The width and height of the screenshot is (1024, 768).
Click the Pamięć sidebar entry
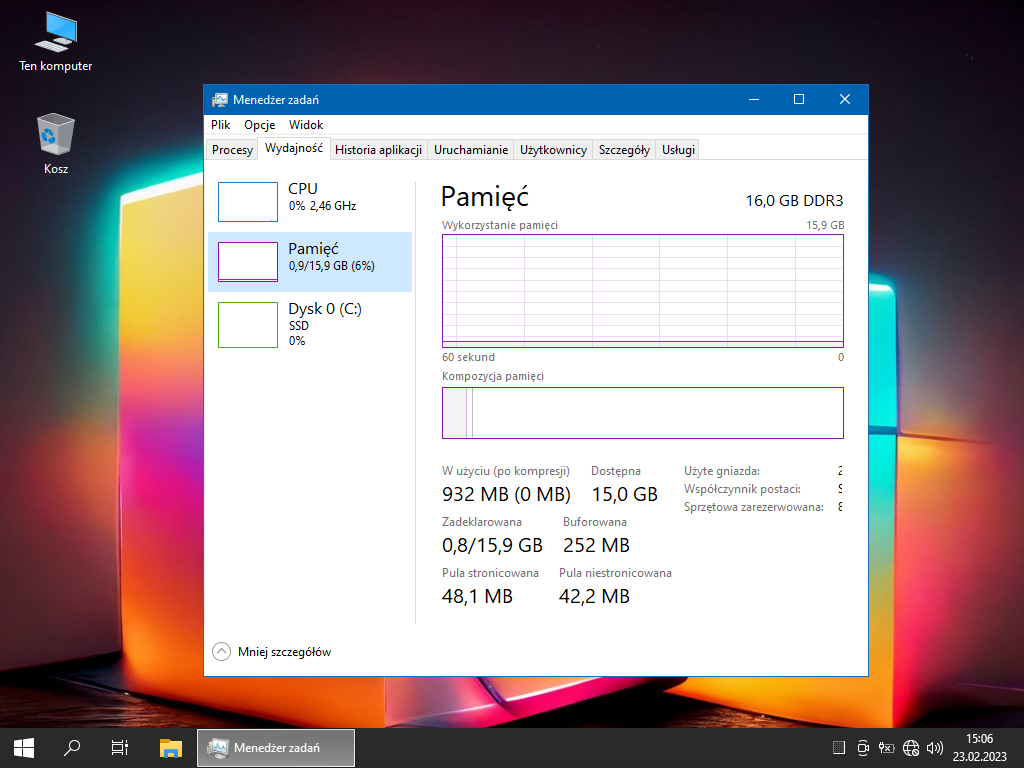tap(310, 262)
